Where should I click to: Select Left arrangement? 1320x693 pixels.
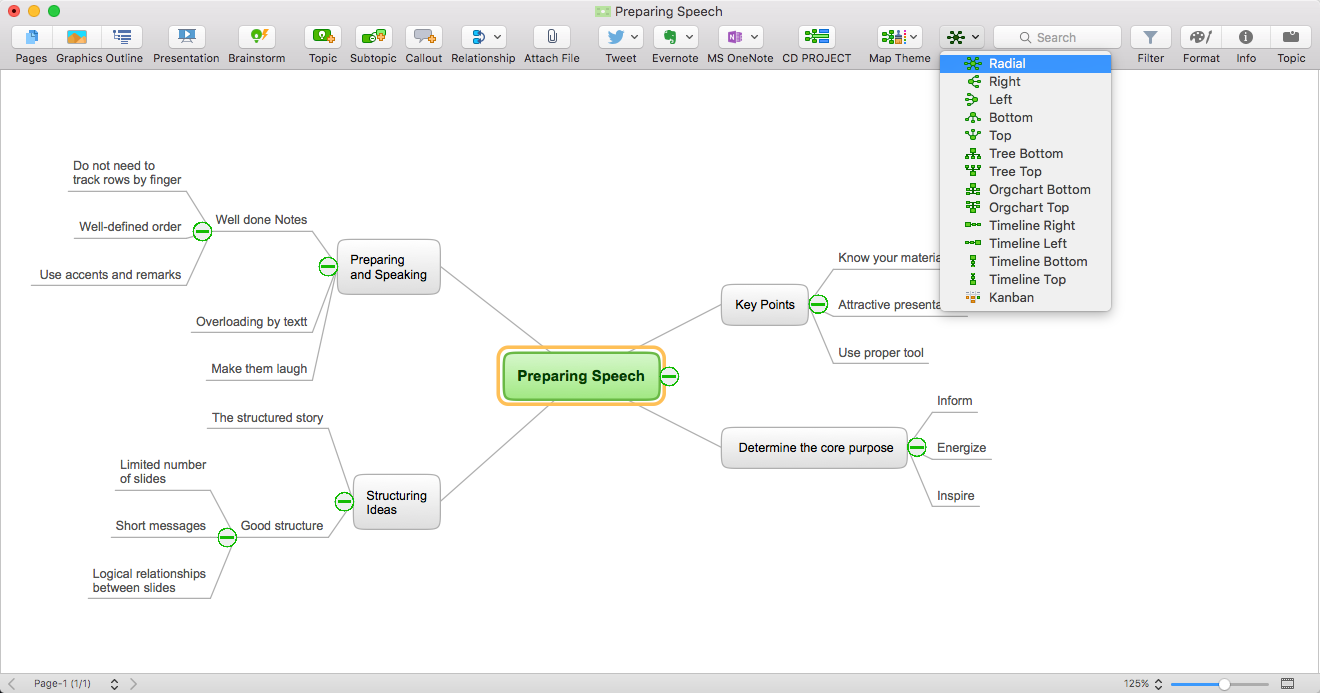point(1025,99)
